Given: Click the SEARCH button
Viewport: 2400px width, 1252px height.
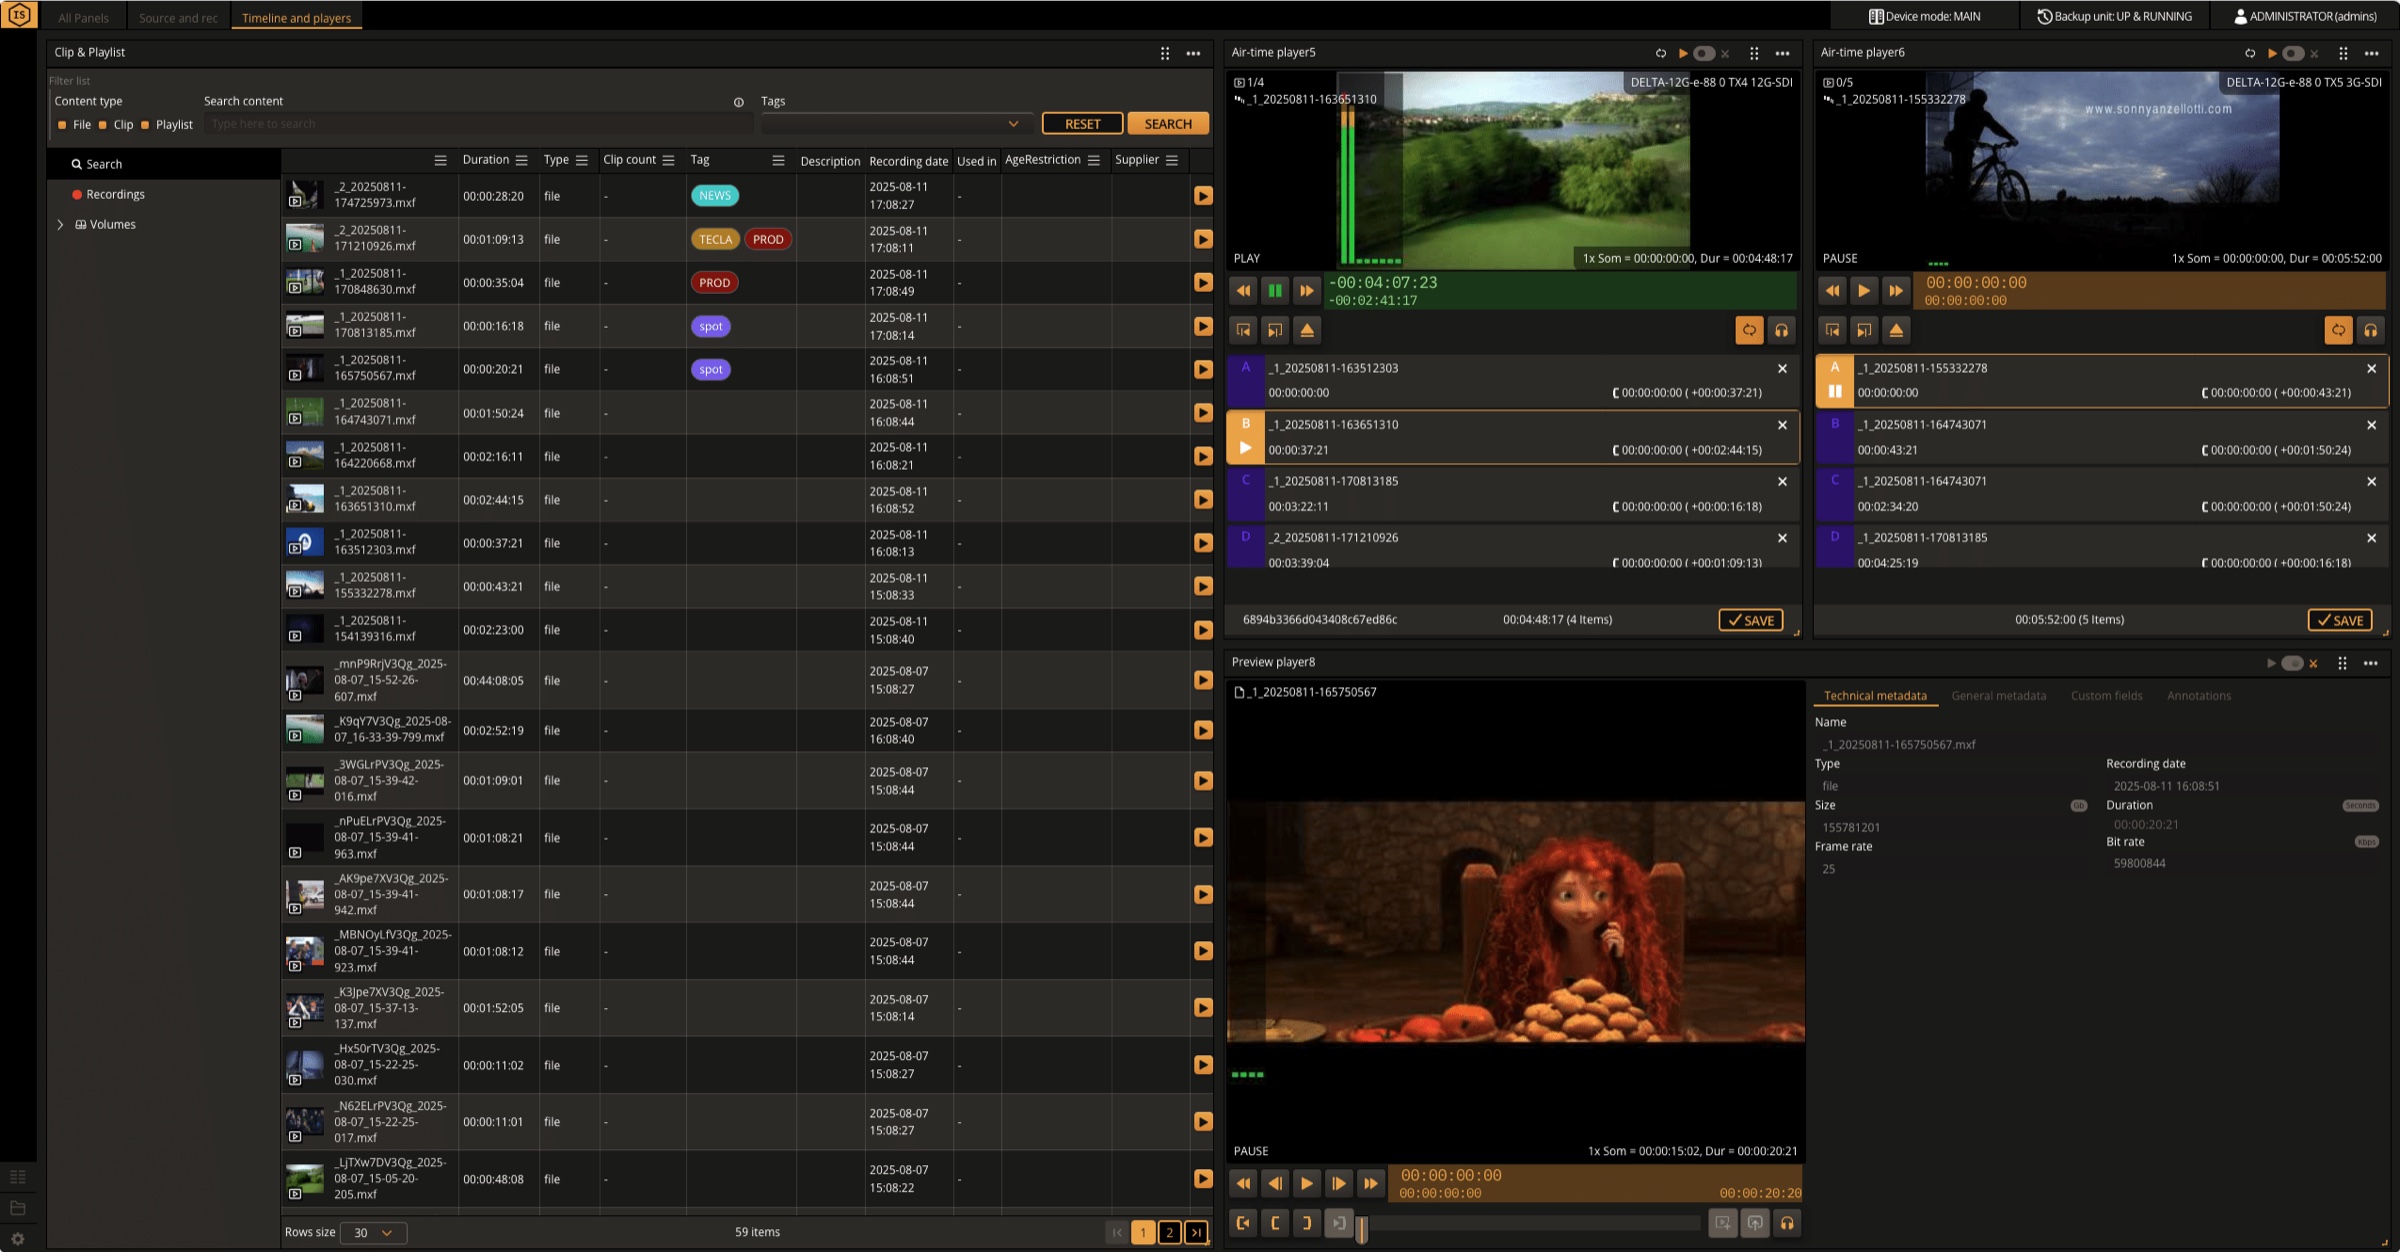Looking at the screenshot, I should [x=1168, y=124].
